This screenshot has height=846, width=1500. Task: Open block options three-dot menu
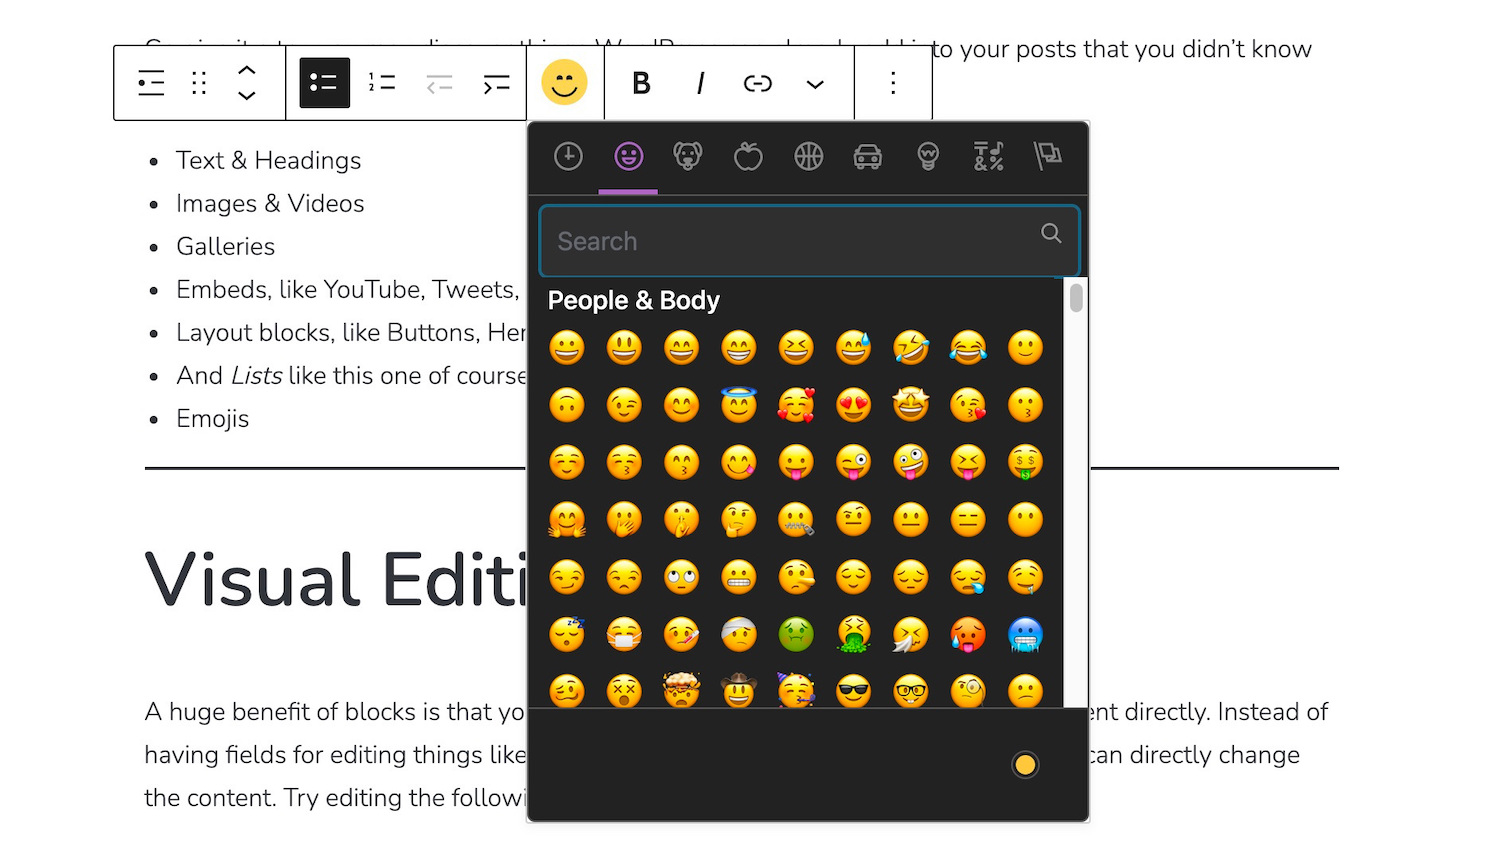(x=893, y=83)
